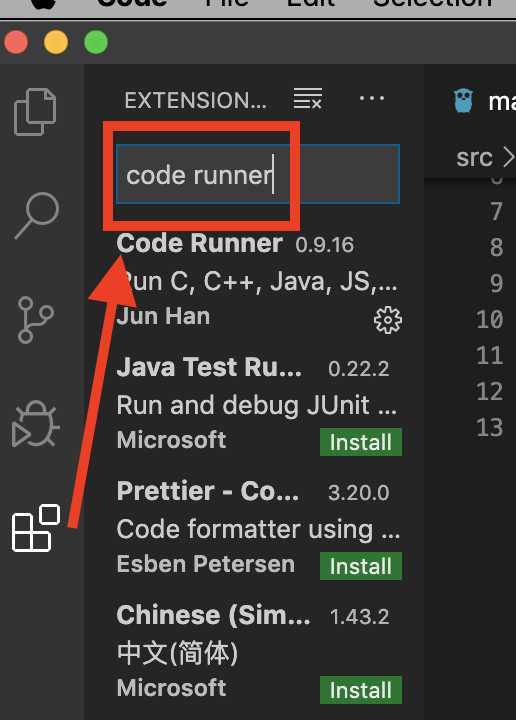Expand the src breadcrumb chevron

[x=508, y=158]
